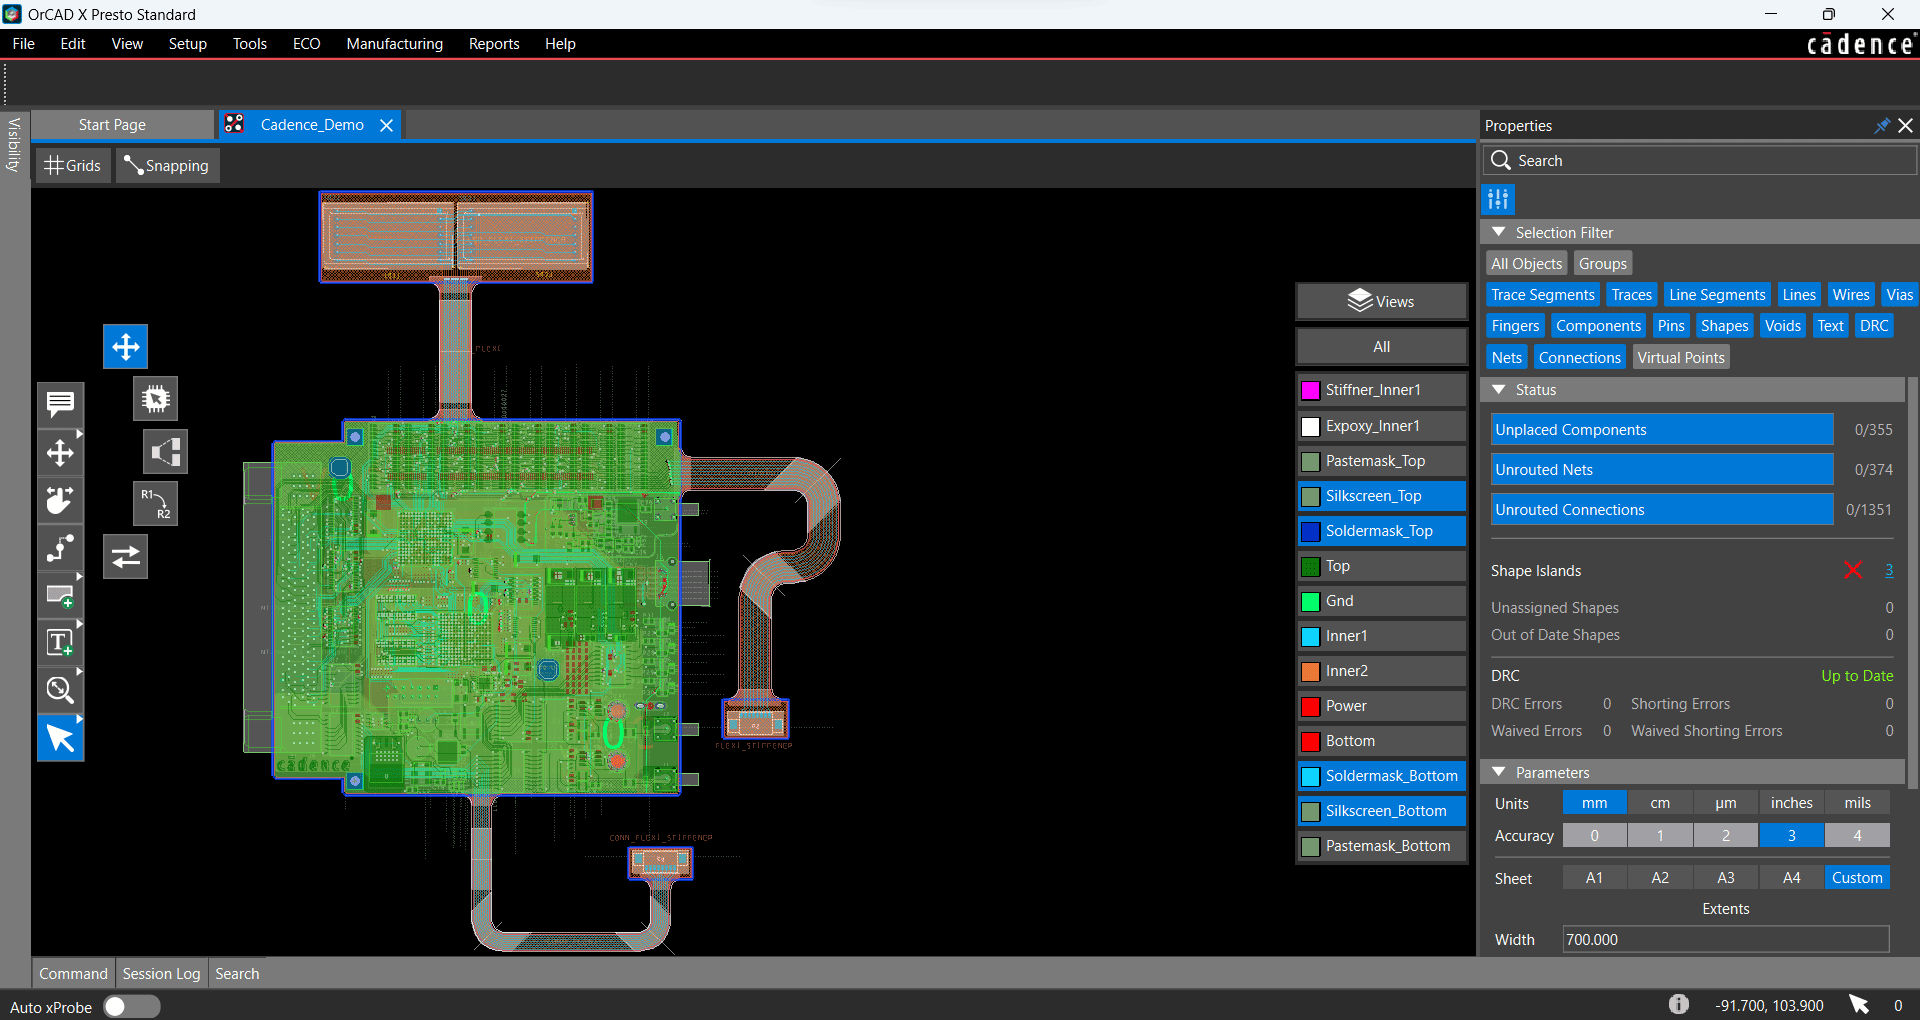Select the swap arrows tool icon
Viewport: 1920px width, 1020px height.
[x=126, y=557]
